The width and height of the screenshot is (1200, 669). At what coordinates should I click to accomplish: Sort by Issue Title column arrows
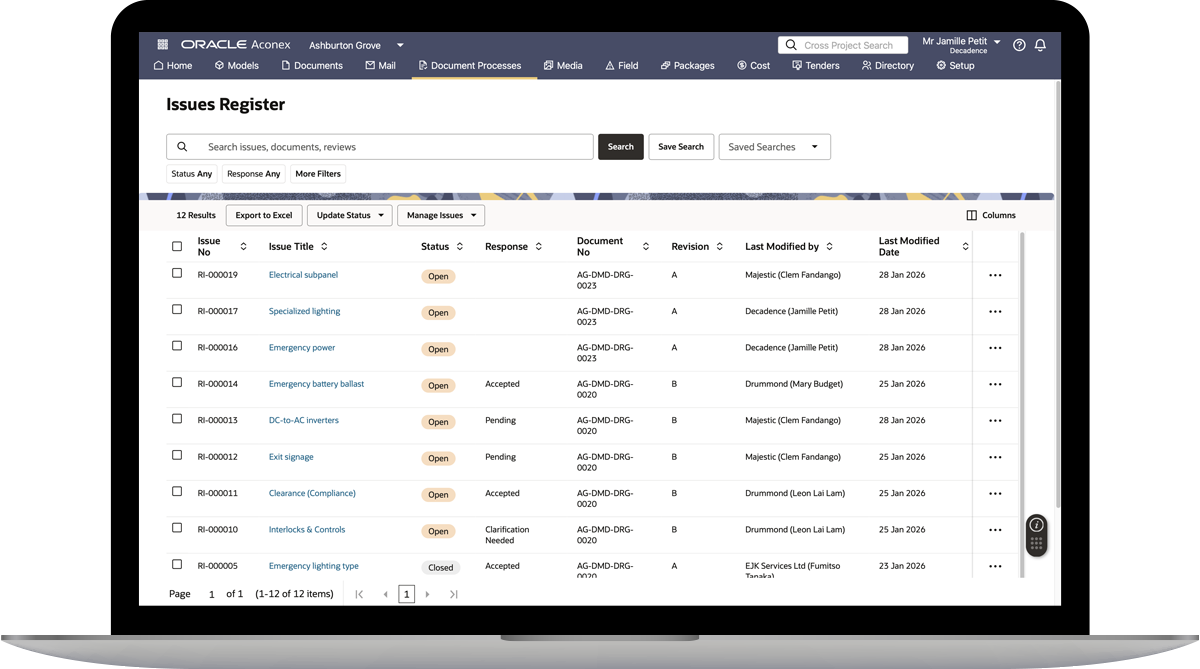(x=324, y=247)
